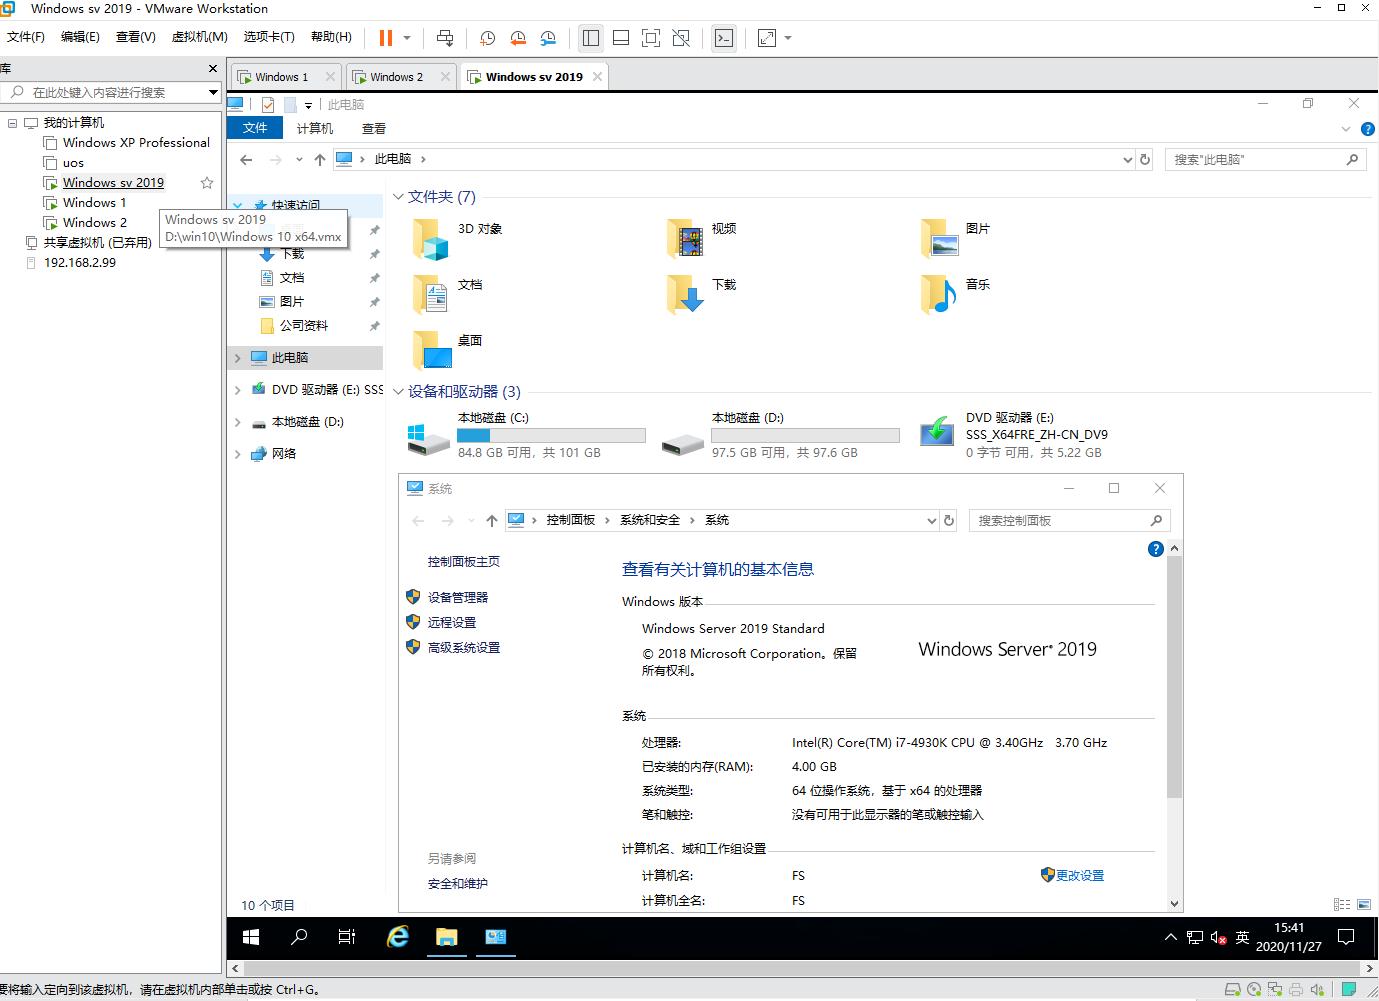
Task: Enter full screen mode for the VM
Action: 651,37
